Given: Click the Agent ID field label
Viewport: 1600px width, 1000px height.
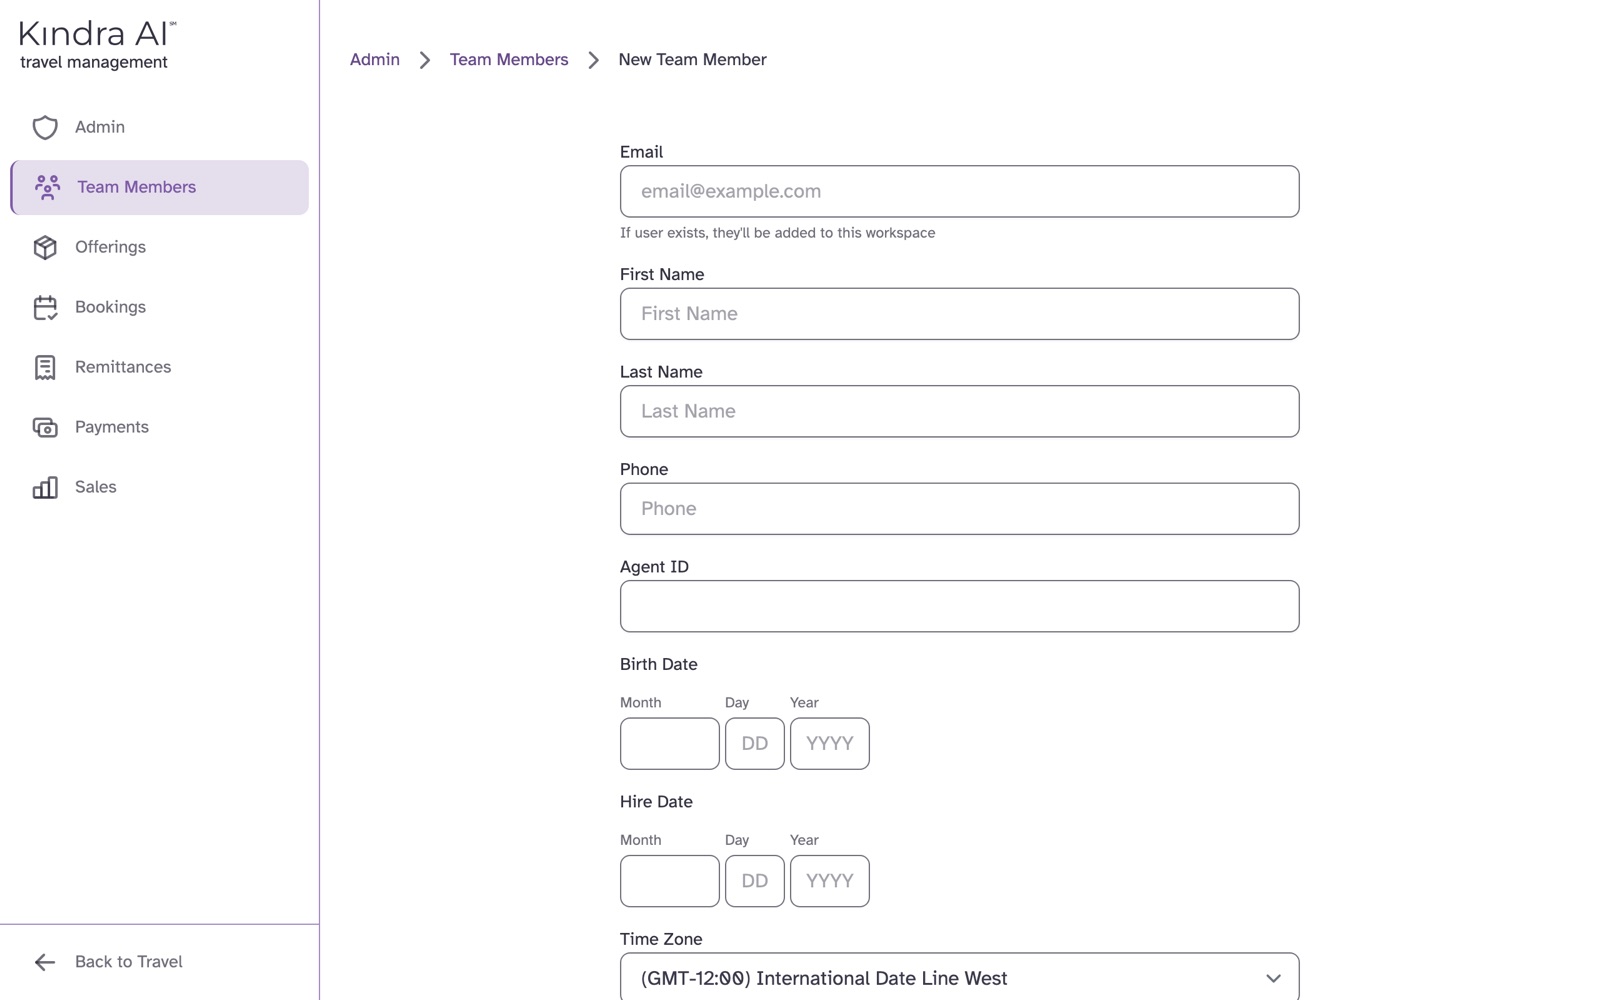Looking at the screenshot, I should 654,567.
